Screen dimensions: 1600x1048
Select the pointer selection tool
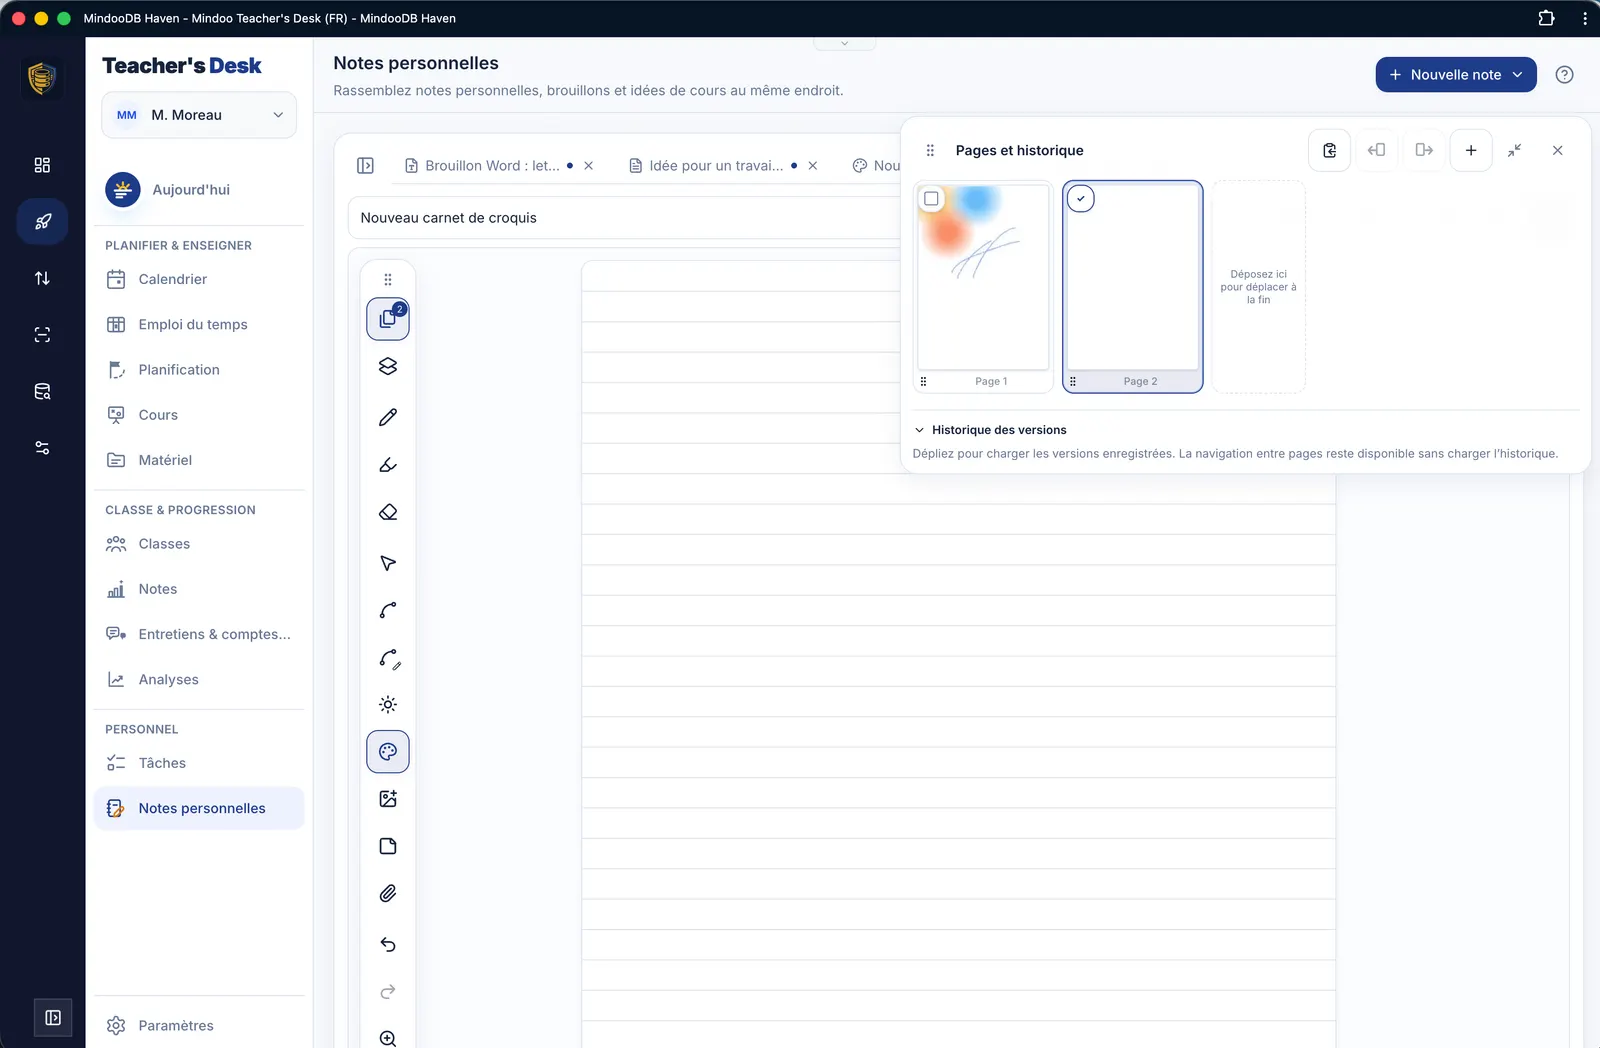coord(388,563)
